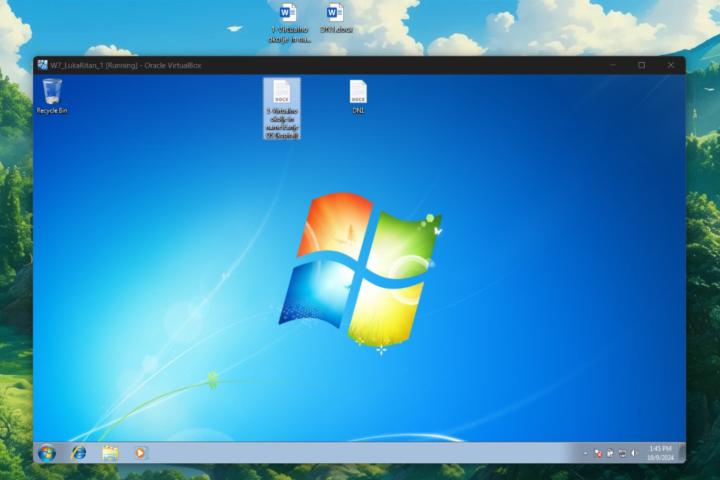Click the VirtualBox window title text
This screenshot has width=720, height=480.
click(125, 65)
